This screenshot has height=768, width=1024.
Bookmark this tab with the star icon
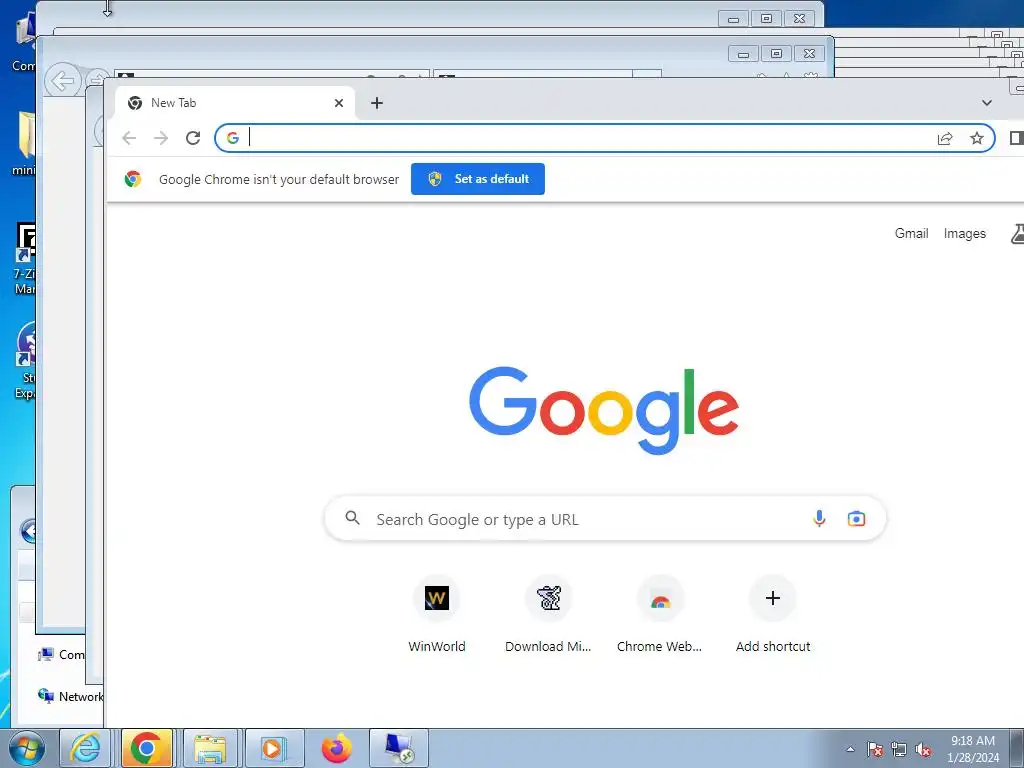click(976, 138)
